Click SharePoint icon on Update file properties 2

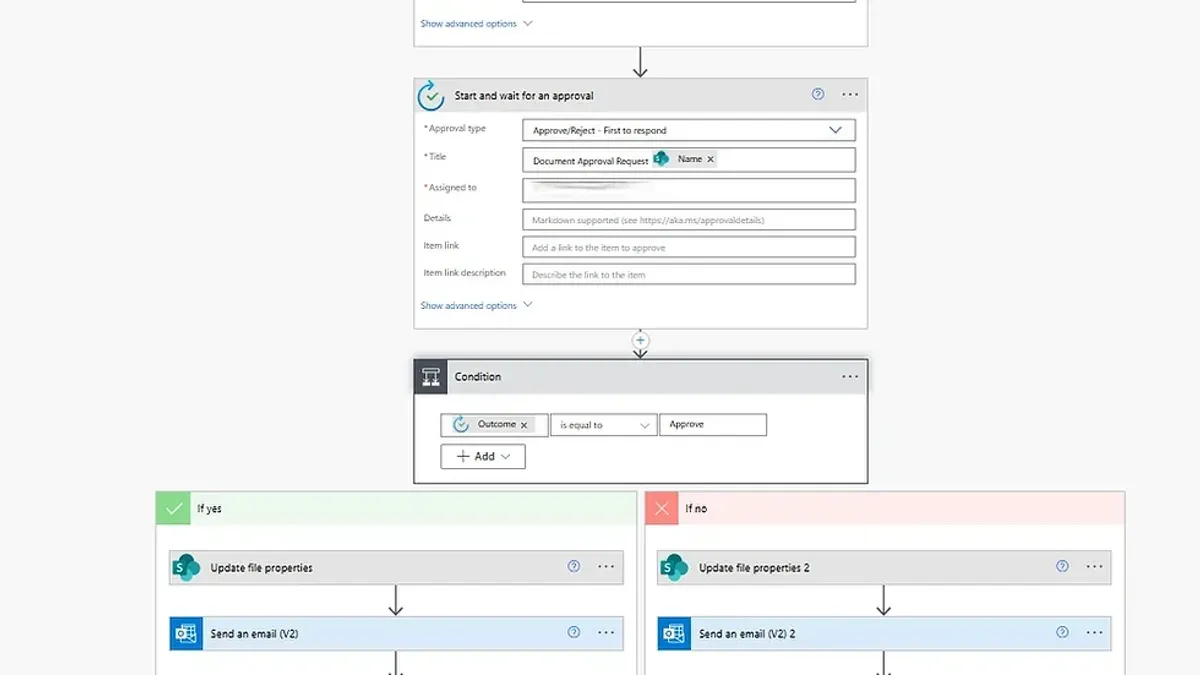click(674, 567)
